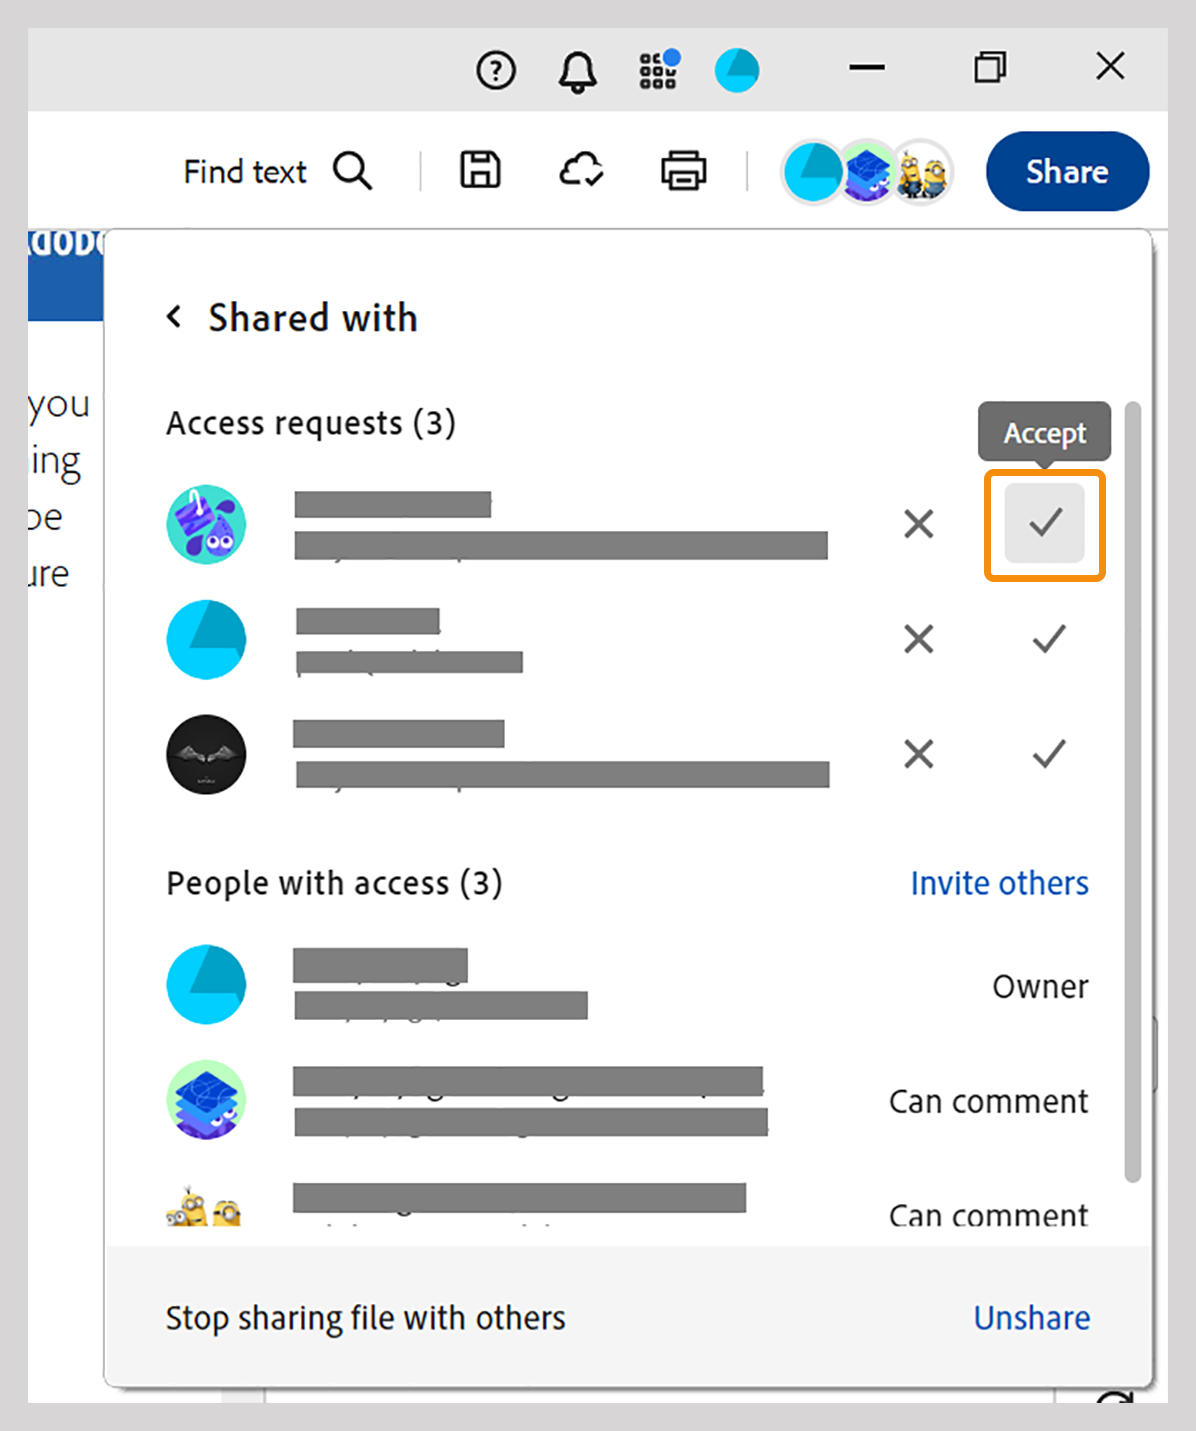
Task: Click the Unshare link
Action: pos(1031,1318)
